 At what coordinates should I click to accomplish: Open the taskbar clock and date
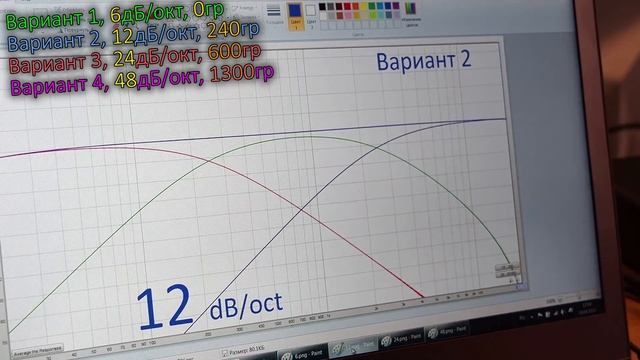point(587,308)
